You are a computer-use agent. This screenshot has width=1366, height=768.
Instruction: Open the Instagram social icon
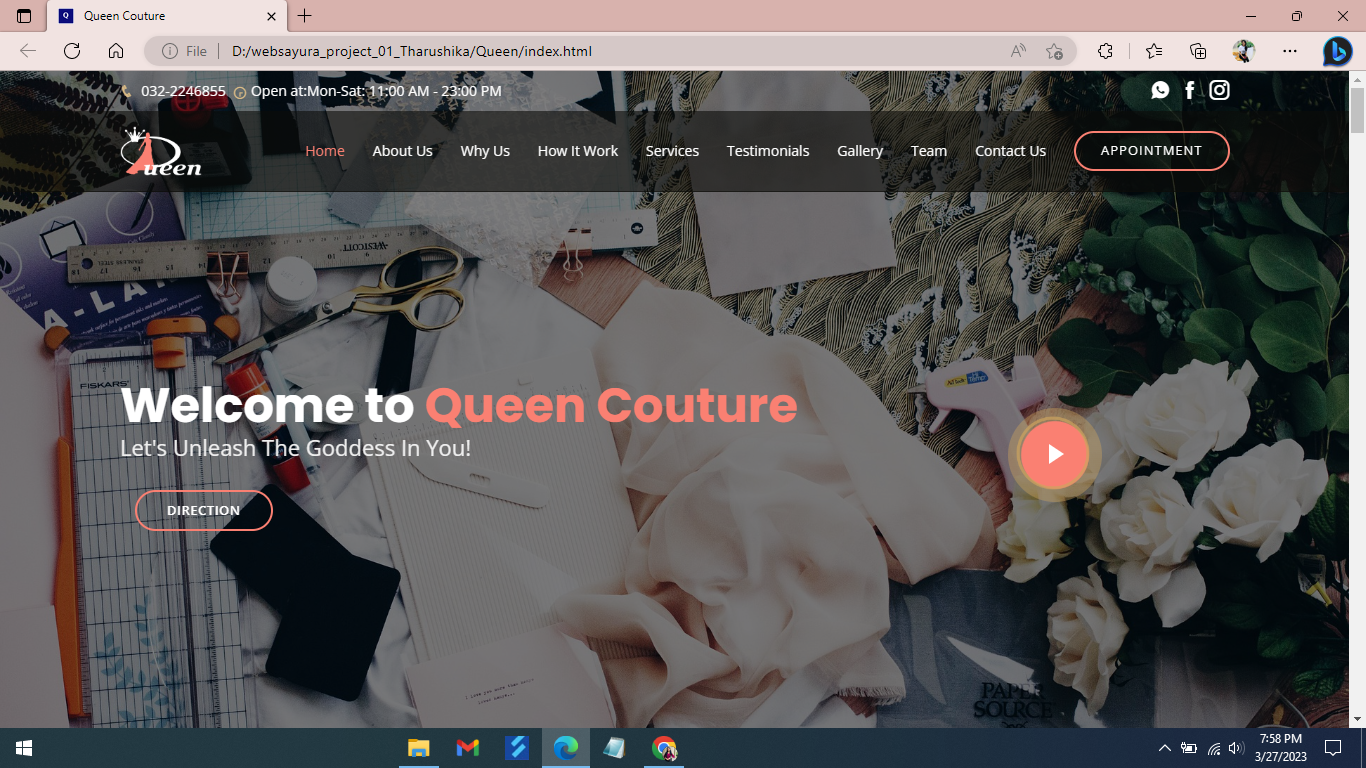tap(1219, 90)
